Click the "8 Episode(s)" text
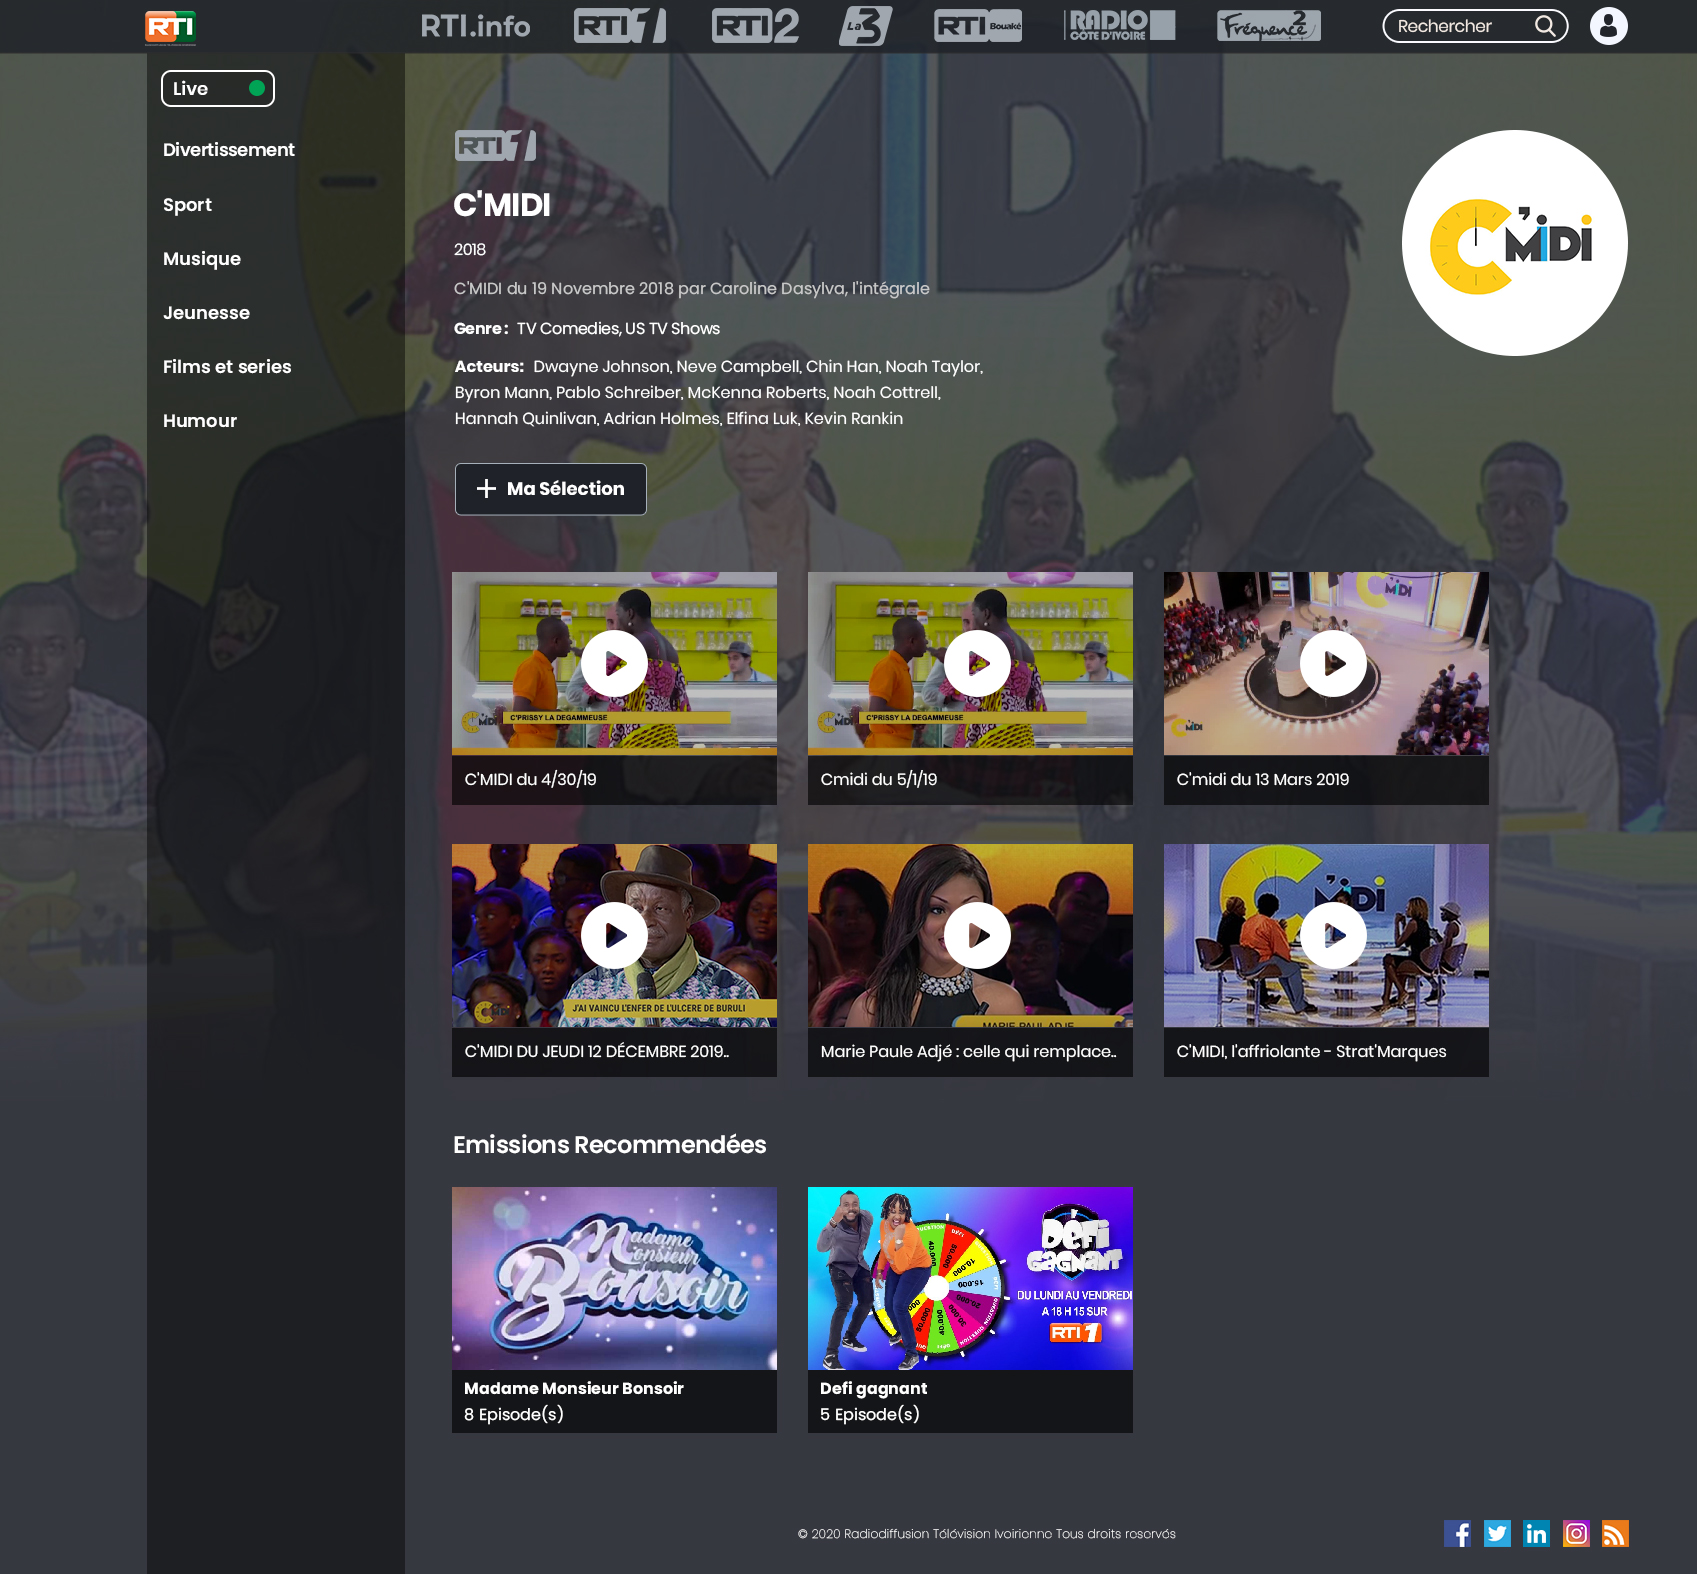 (x=514, y=1415)
